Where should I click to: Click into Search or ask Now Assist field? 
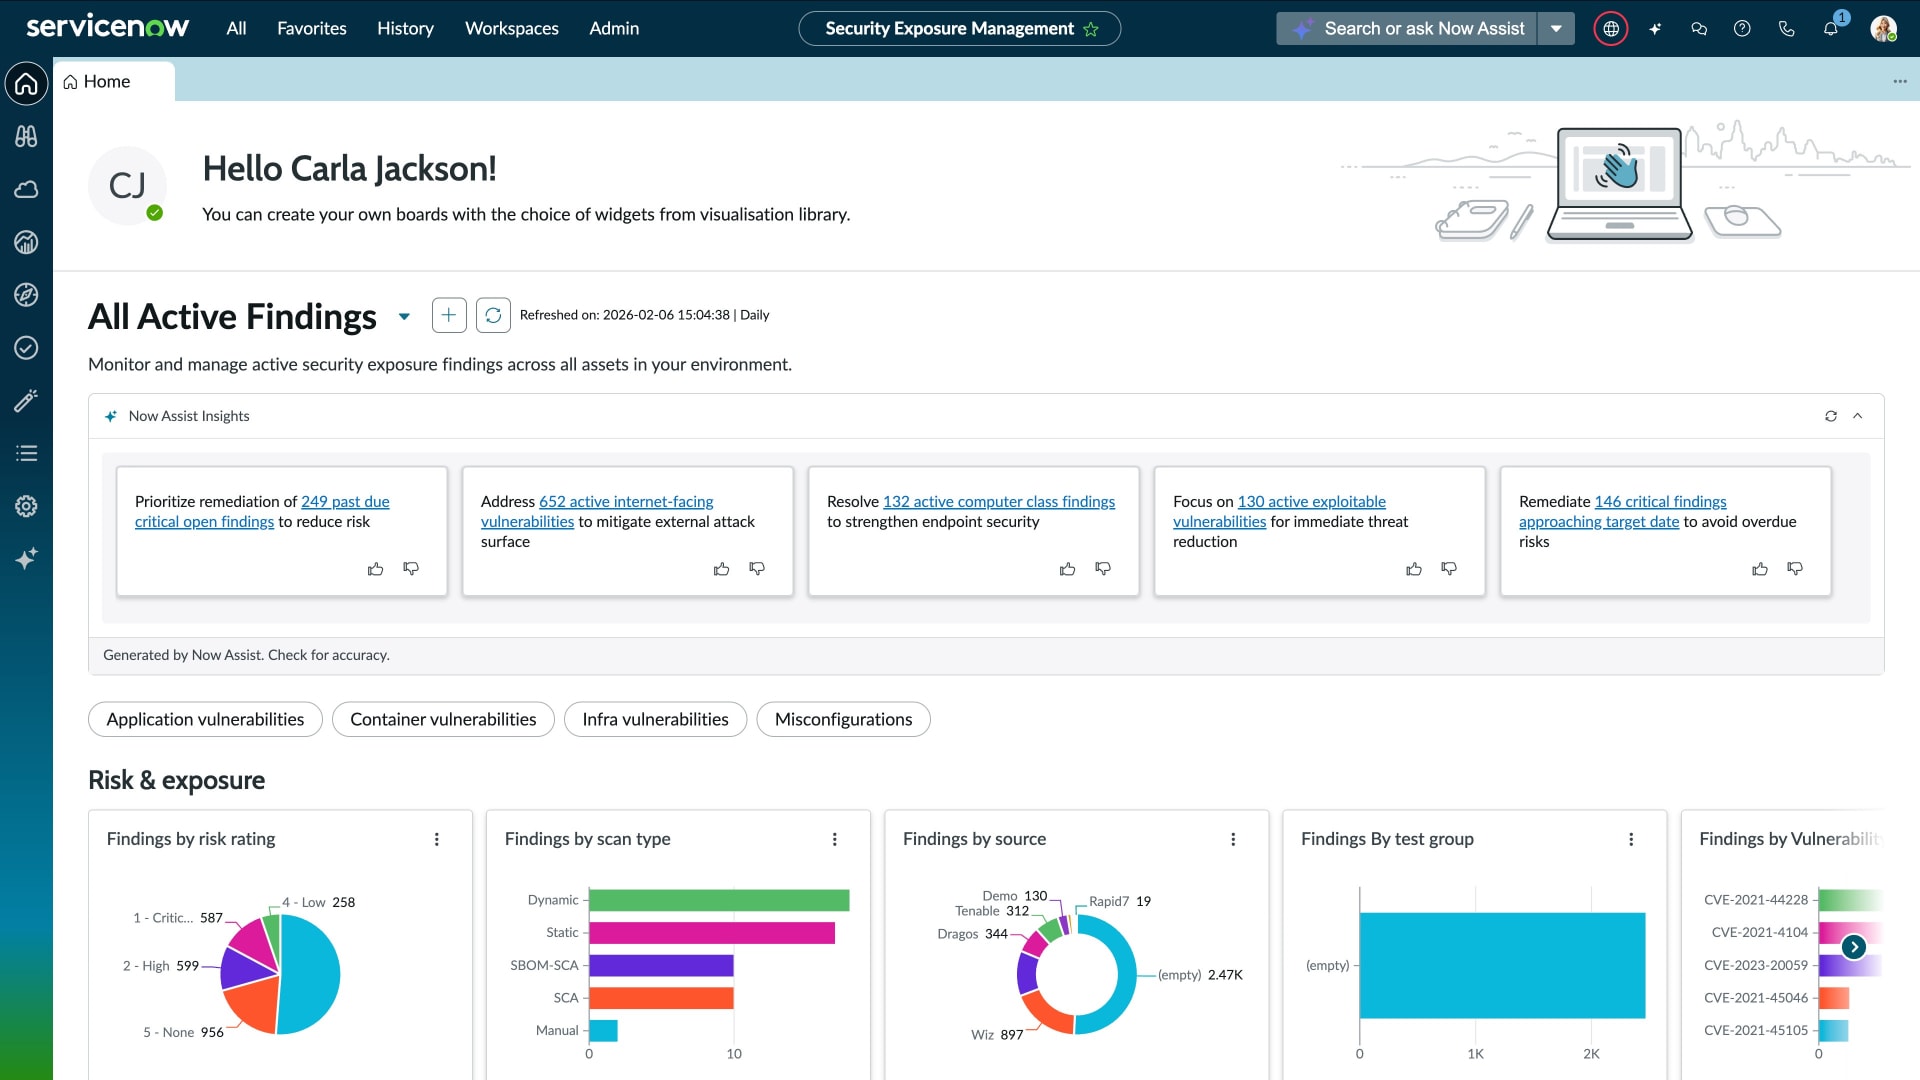(x=1420, y=28)
